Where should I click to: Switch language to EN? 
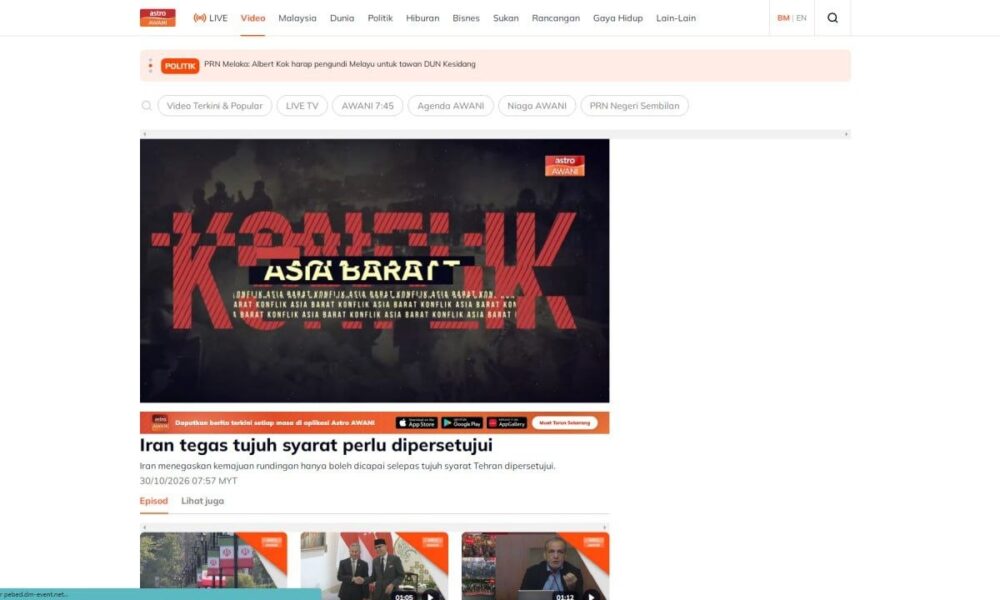click(802, 18)
